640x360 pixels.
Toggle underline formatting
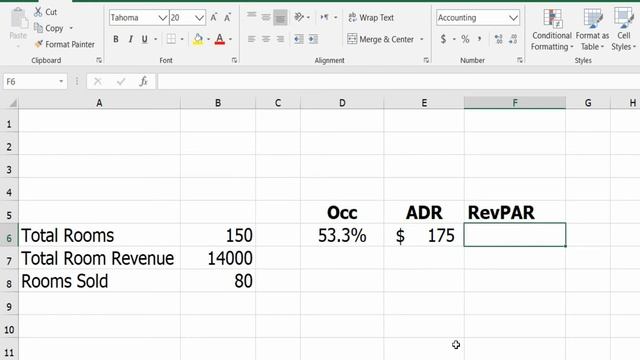click(144, 39)
